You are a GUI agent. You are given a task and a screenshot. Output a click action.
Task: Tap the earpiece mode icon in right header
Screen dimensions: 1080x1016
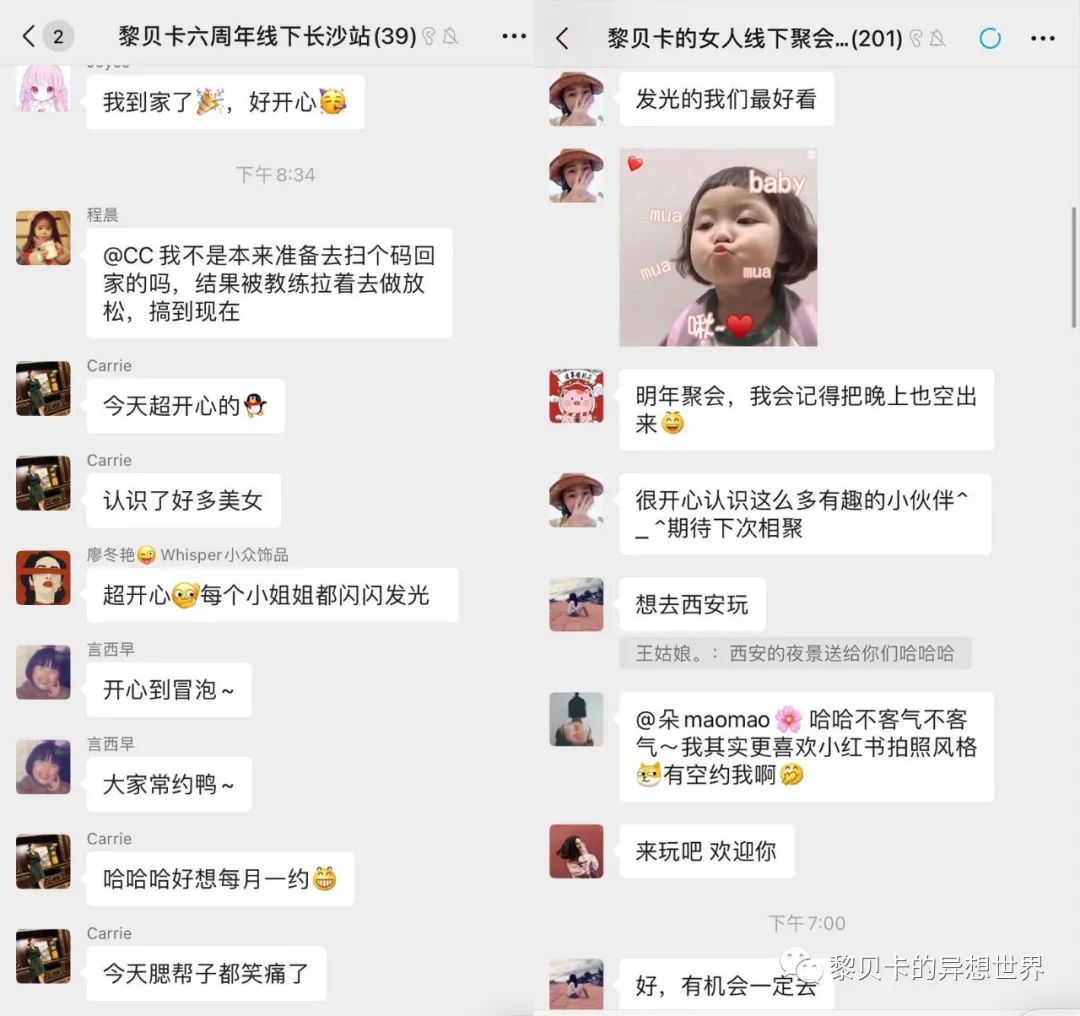[x=915, y=38]
